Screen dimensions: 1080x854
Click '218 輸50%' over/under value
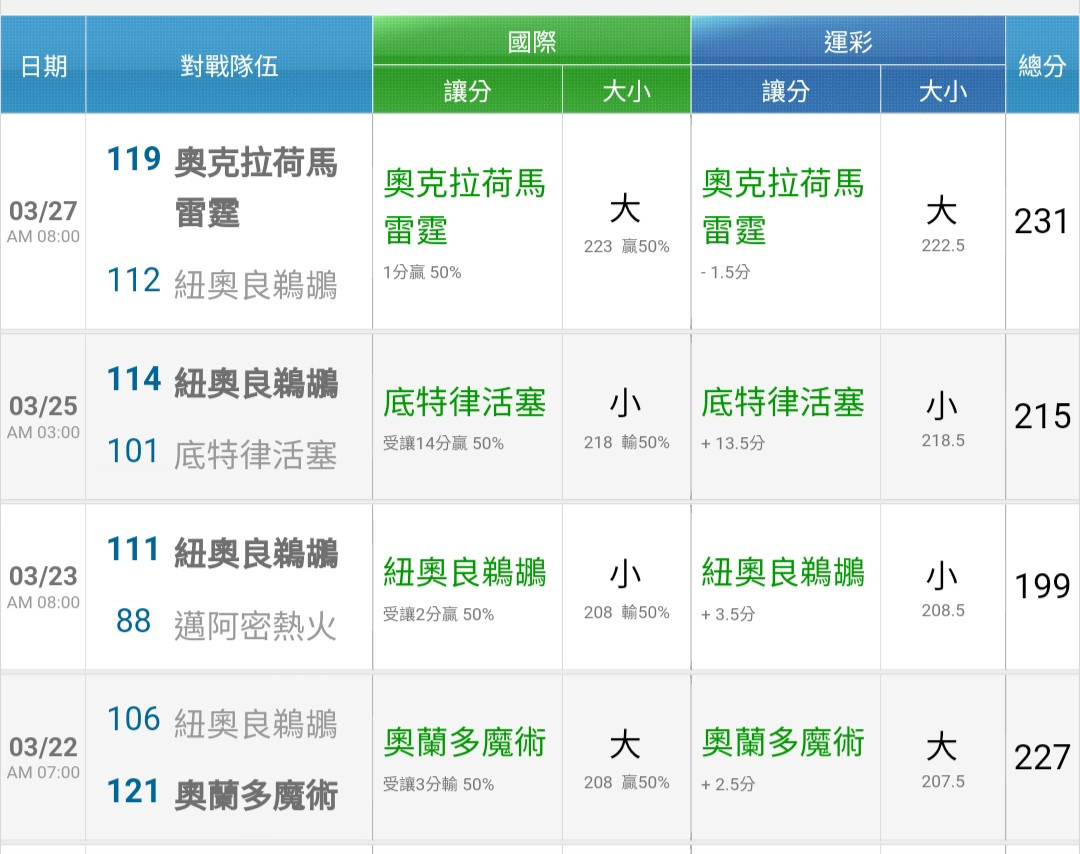click(626, 442)
